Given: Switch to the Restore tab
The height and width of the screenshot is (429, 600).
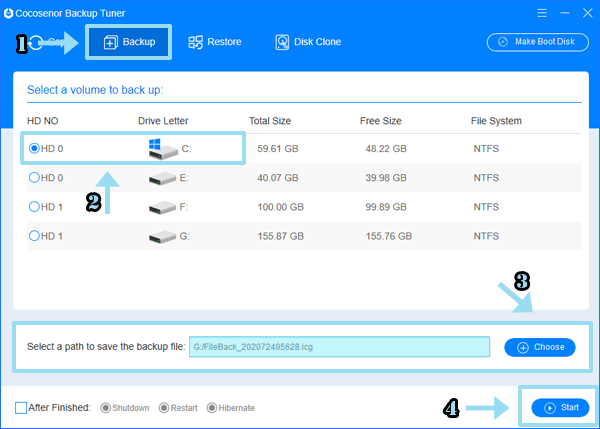Looking at the screenshot, I should pyautogui.click(x=215, y=42).
